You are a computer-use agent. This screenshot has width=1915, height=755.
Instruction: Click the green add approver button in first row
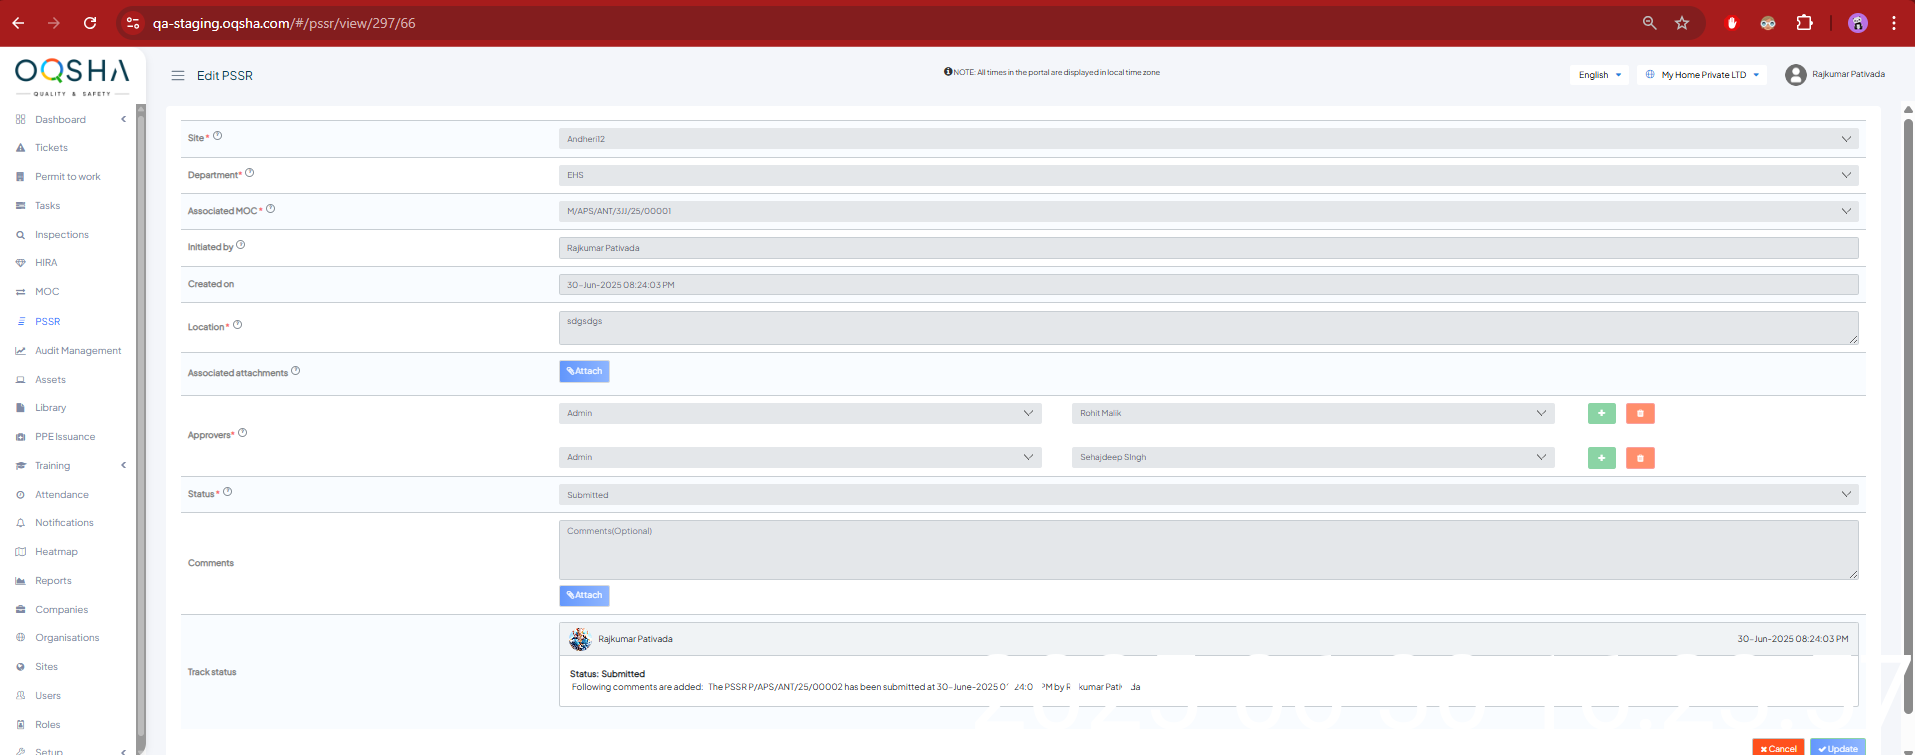click(1601, 413)
